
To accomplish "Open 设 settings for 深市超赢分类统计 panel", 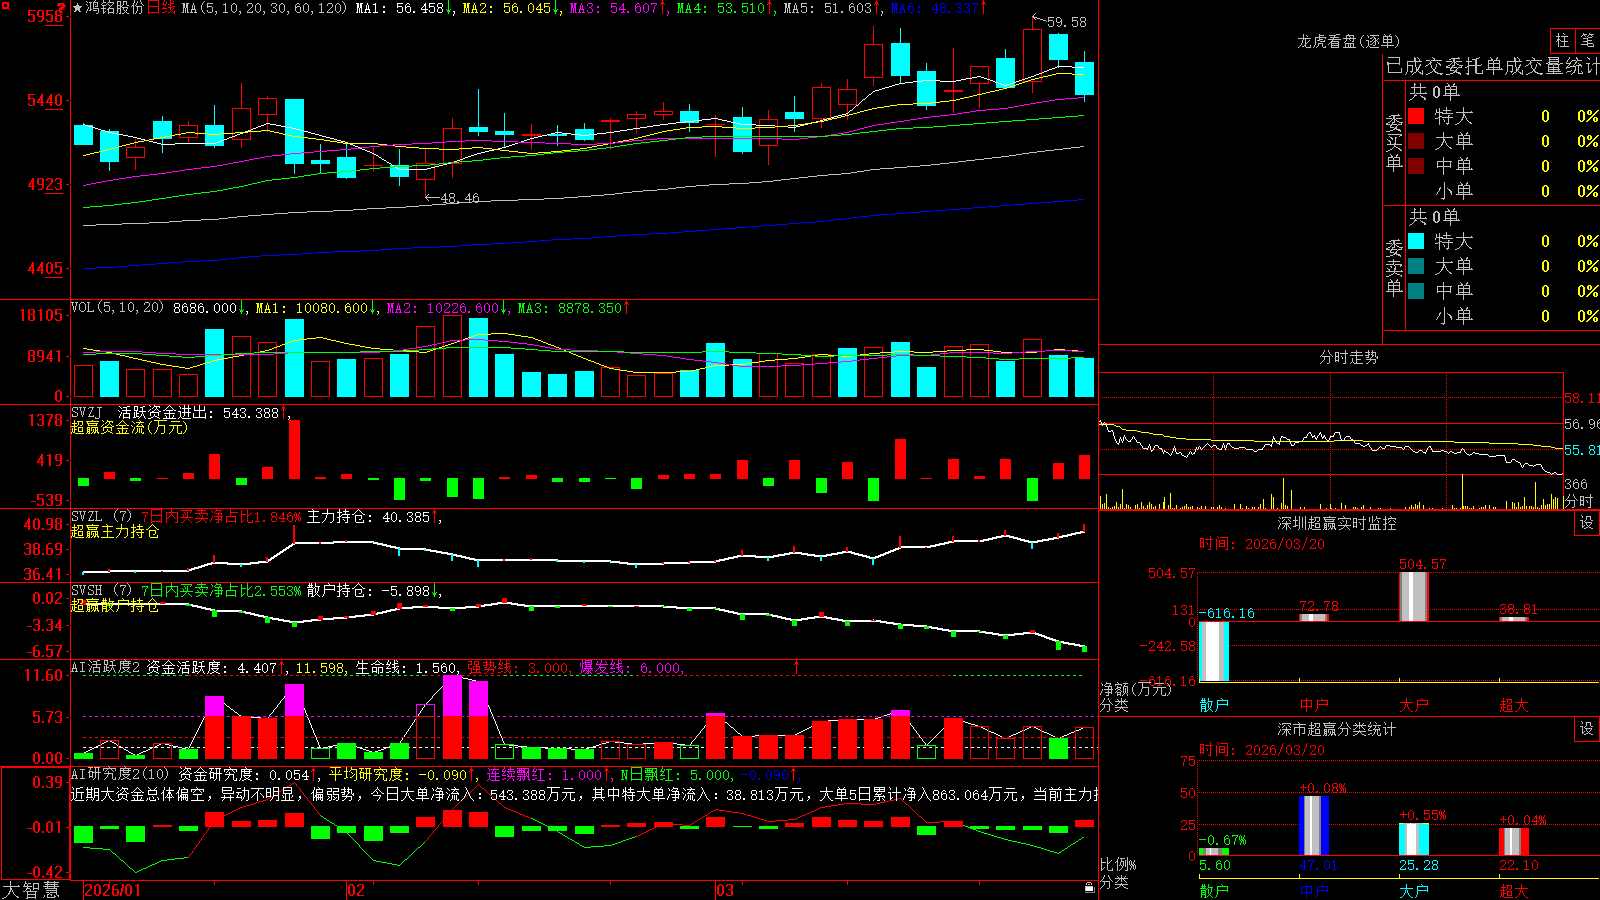I will [x=1587, y=729].
